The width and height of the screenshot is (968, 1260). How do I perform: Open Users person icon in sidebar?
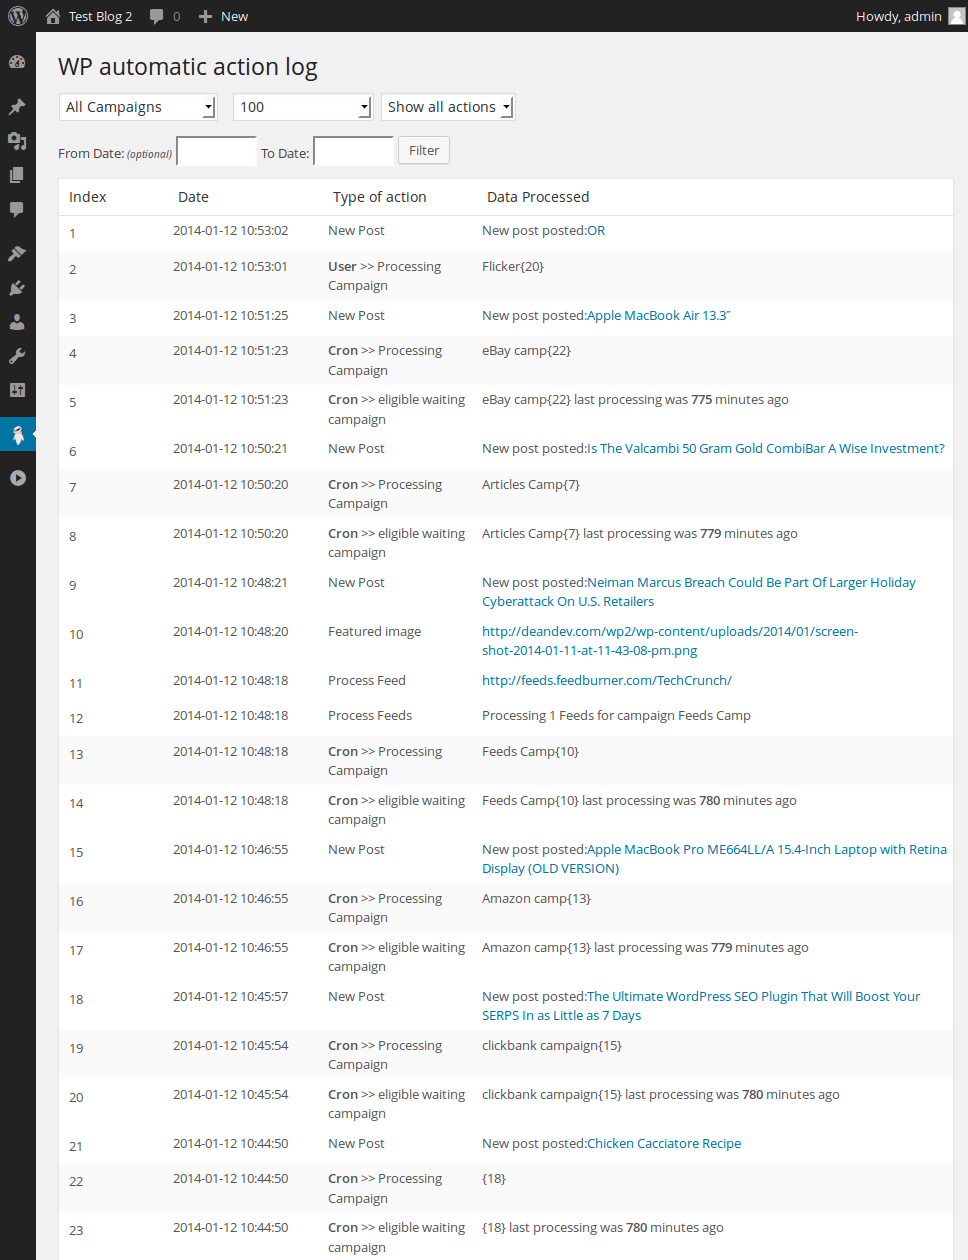point(17,322)
